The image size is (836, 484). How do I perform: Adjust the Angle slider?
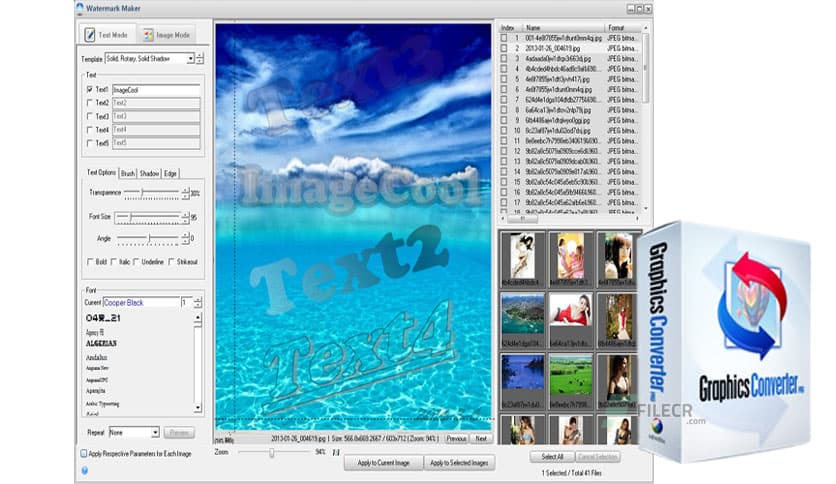(148, 238)
